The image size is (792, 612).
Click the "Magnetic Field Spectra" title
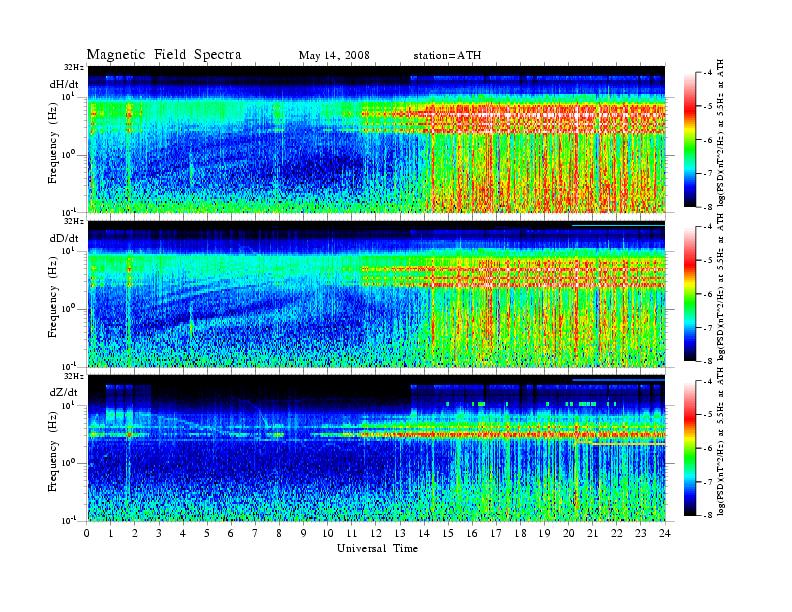[x=164, y=55]
